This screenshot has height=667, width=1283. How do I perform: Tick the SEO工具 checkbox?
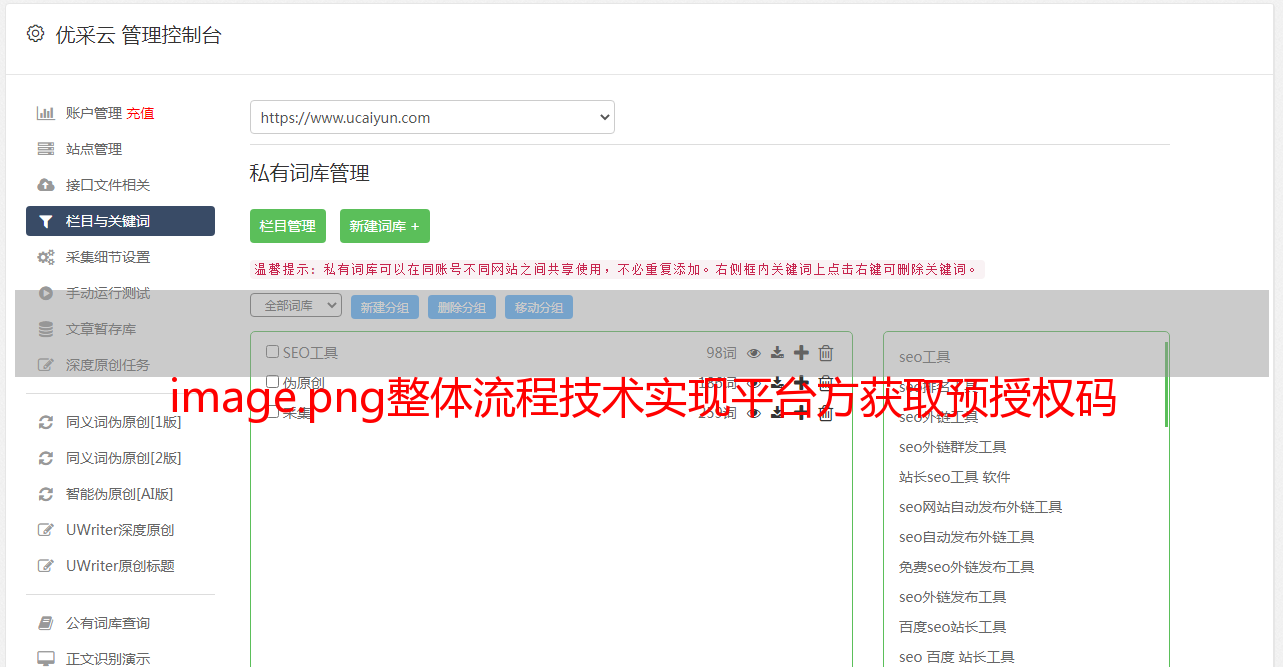pos(272,352)
